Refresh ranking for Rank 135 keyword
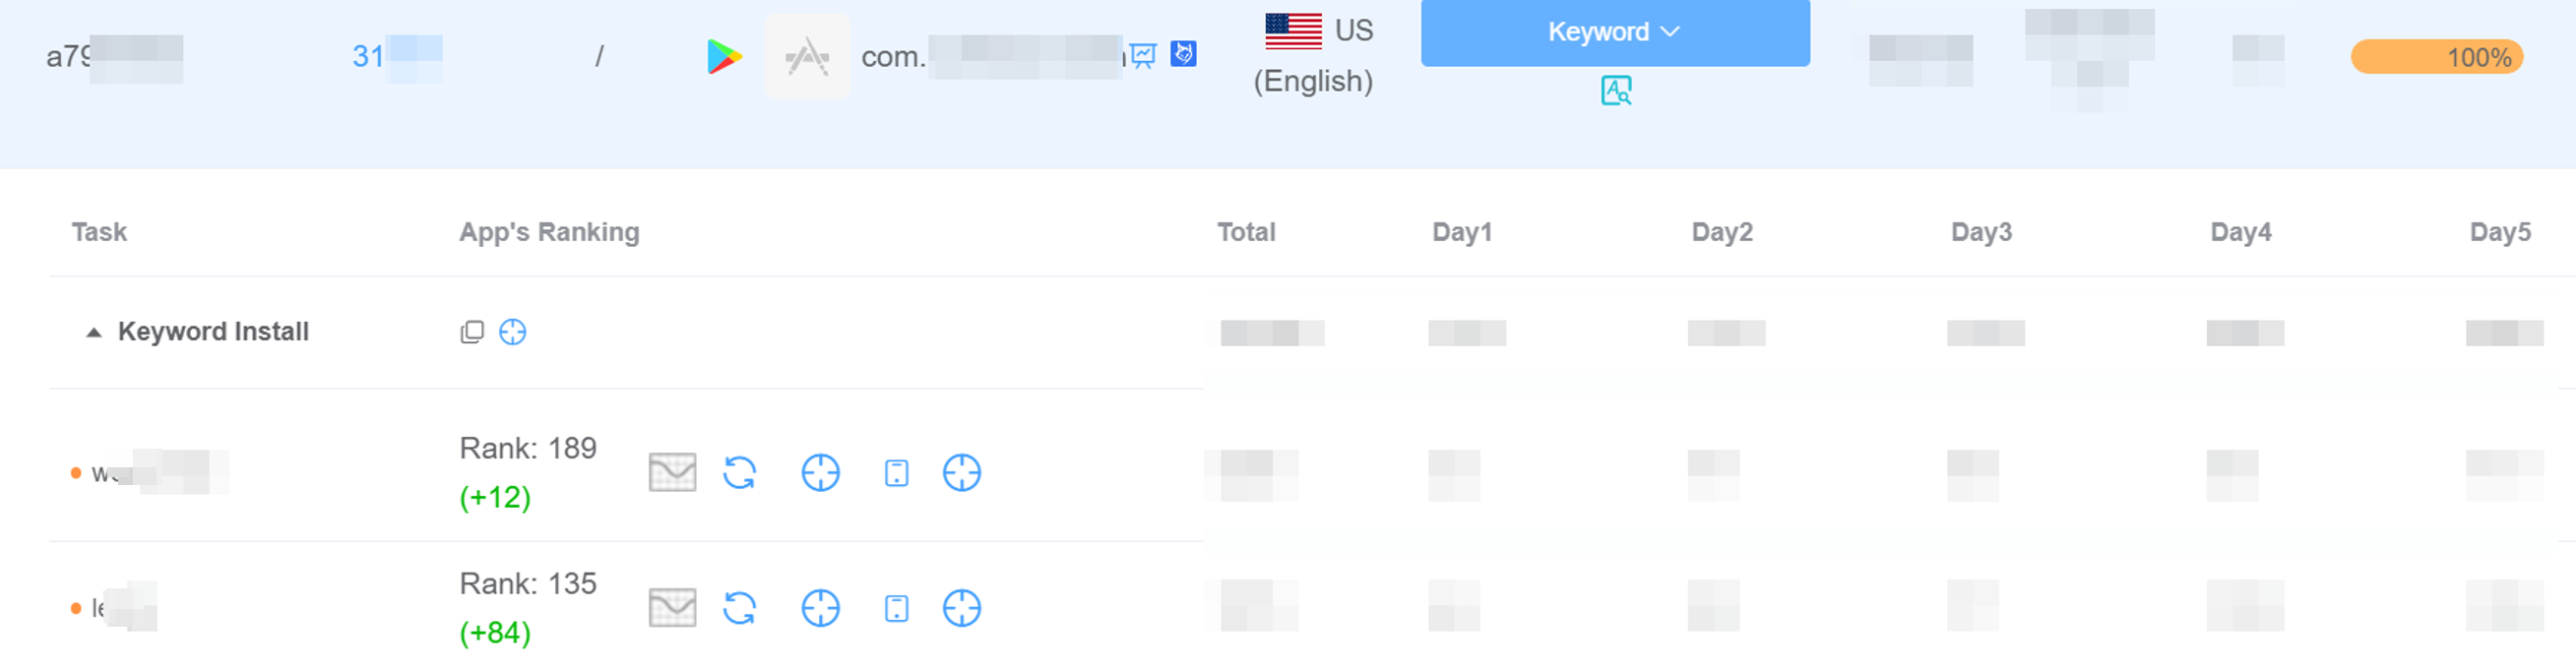 click(x=739, y=608)
